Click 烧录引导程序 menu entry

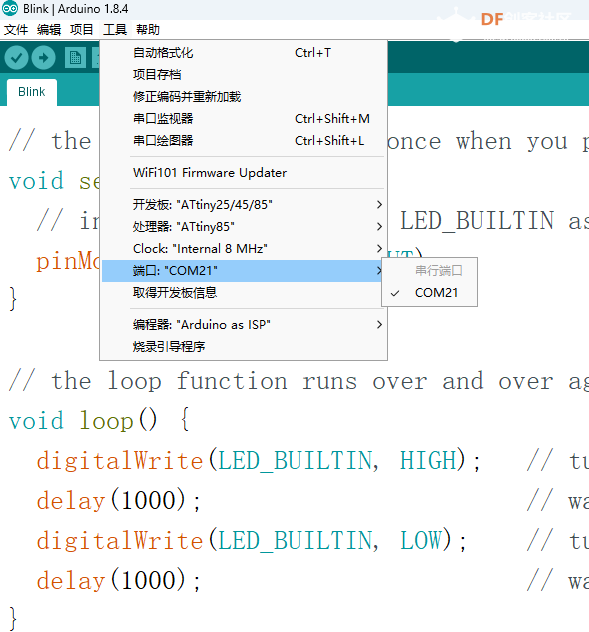[244, 347]
